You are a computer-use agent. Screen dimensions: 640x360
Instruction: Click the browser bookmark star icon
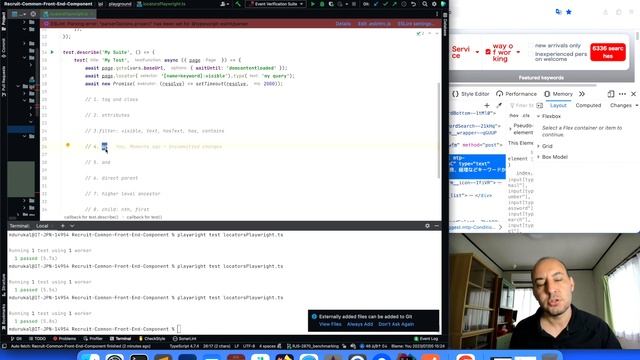coord(569,12)
